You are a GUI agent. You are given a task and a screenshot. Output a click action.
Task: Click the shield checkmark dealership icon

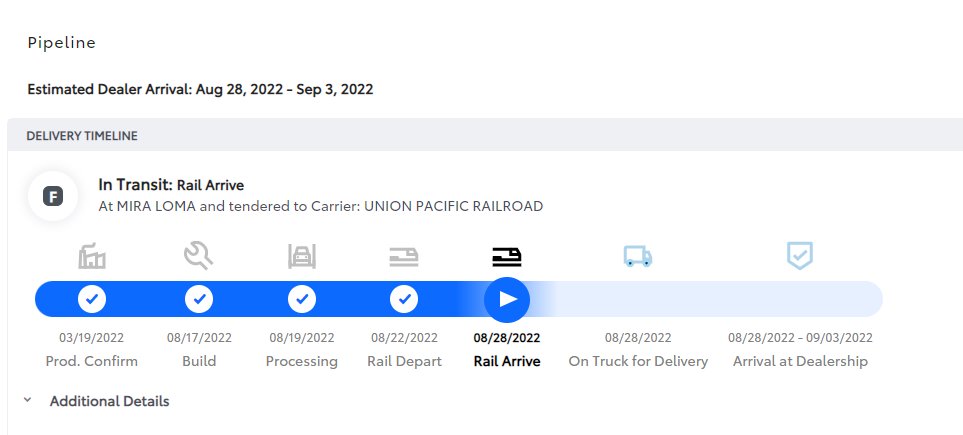[800, 256]
